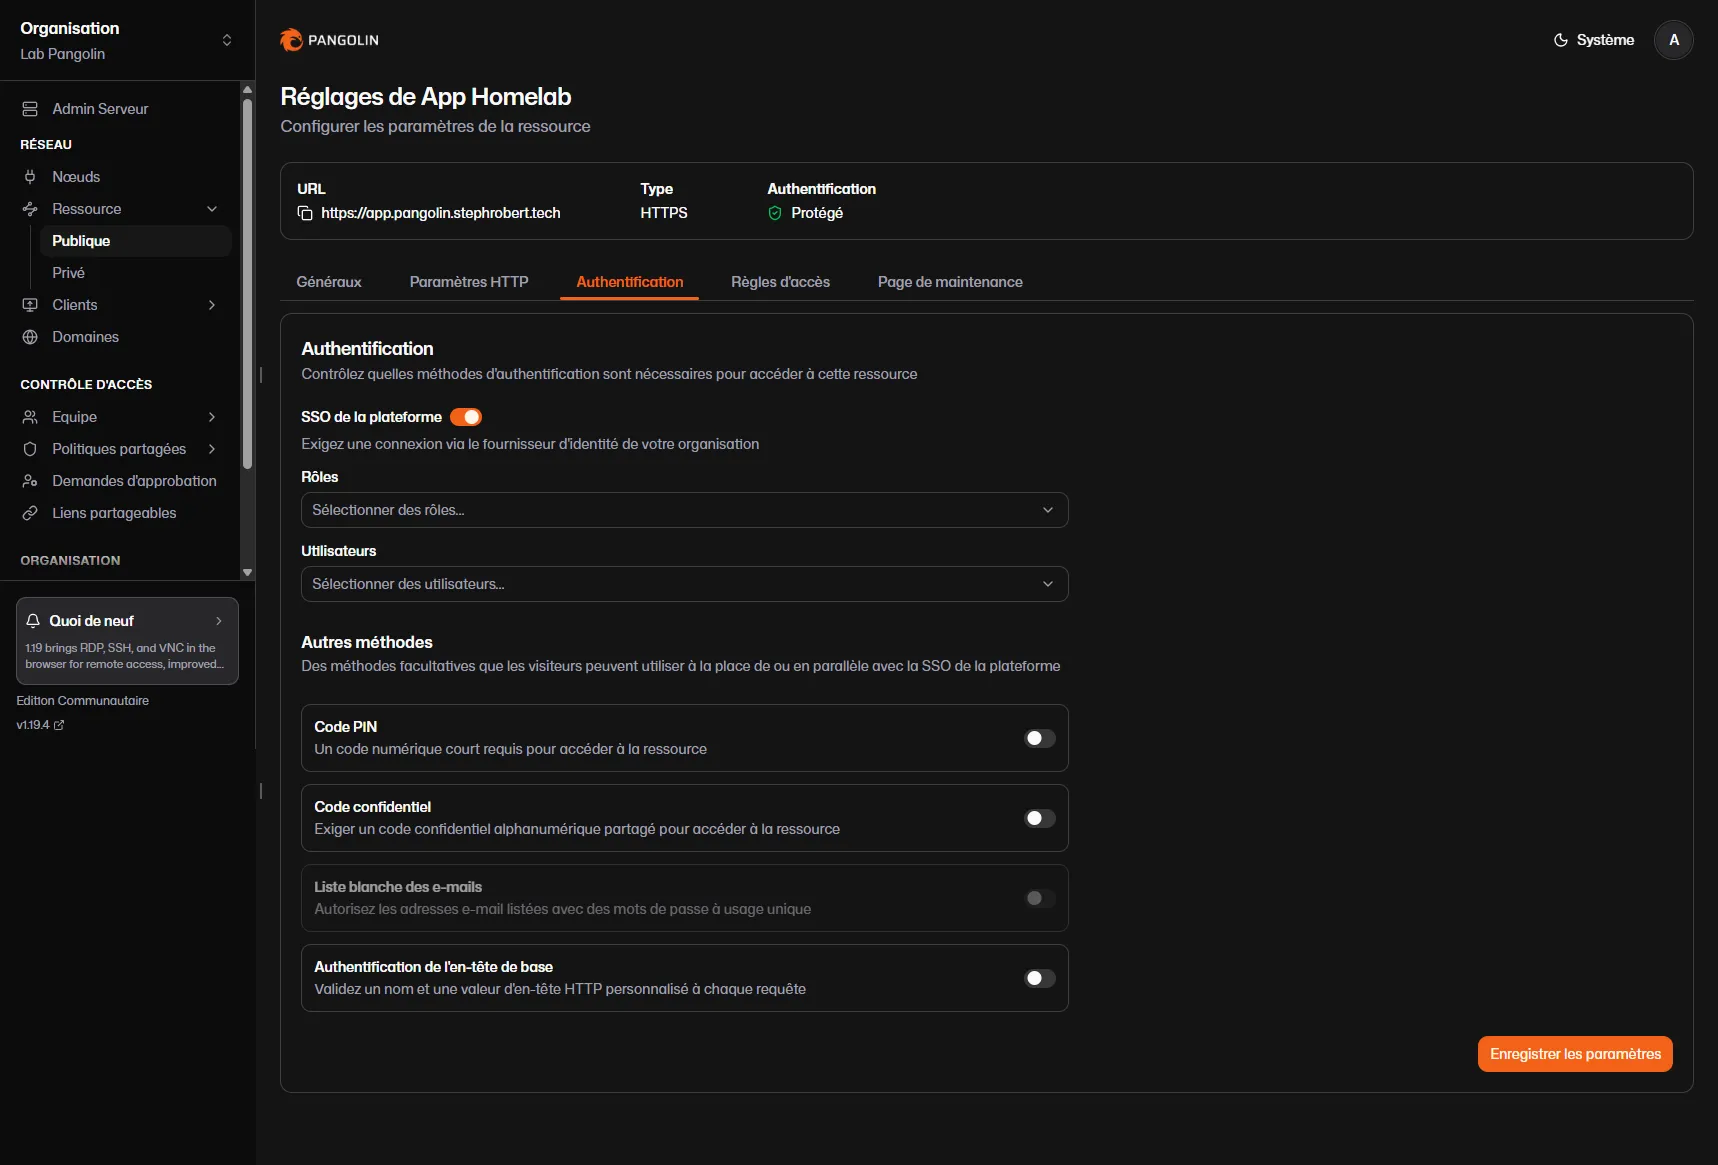Open the external link icon next to v1.19.4
1718x1165 pixels.
(x=59, y=725)
